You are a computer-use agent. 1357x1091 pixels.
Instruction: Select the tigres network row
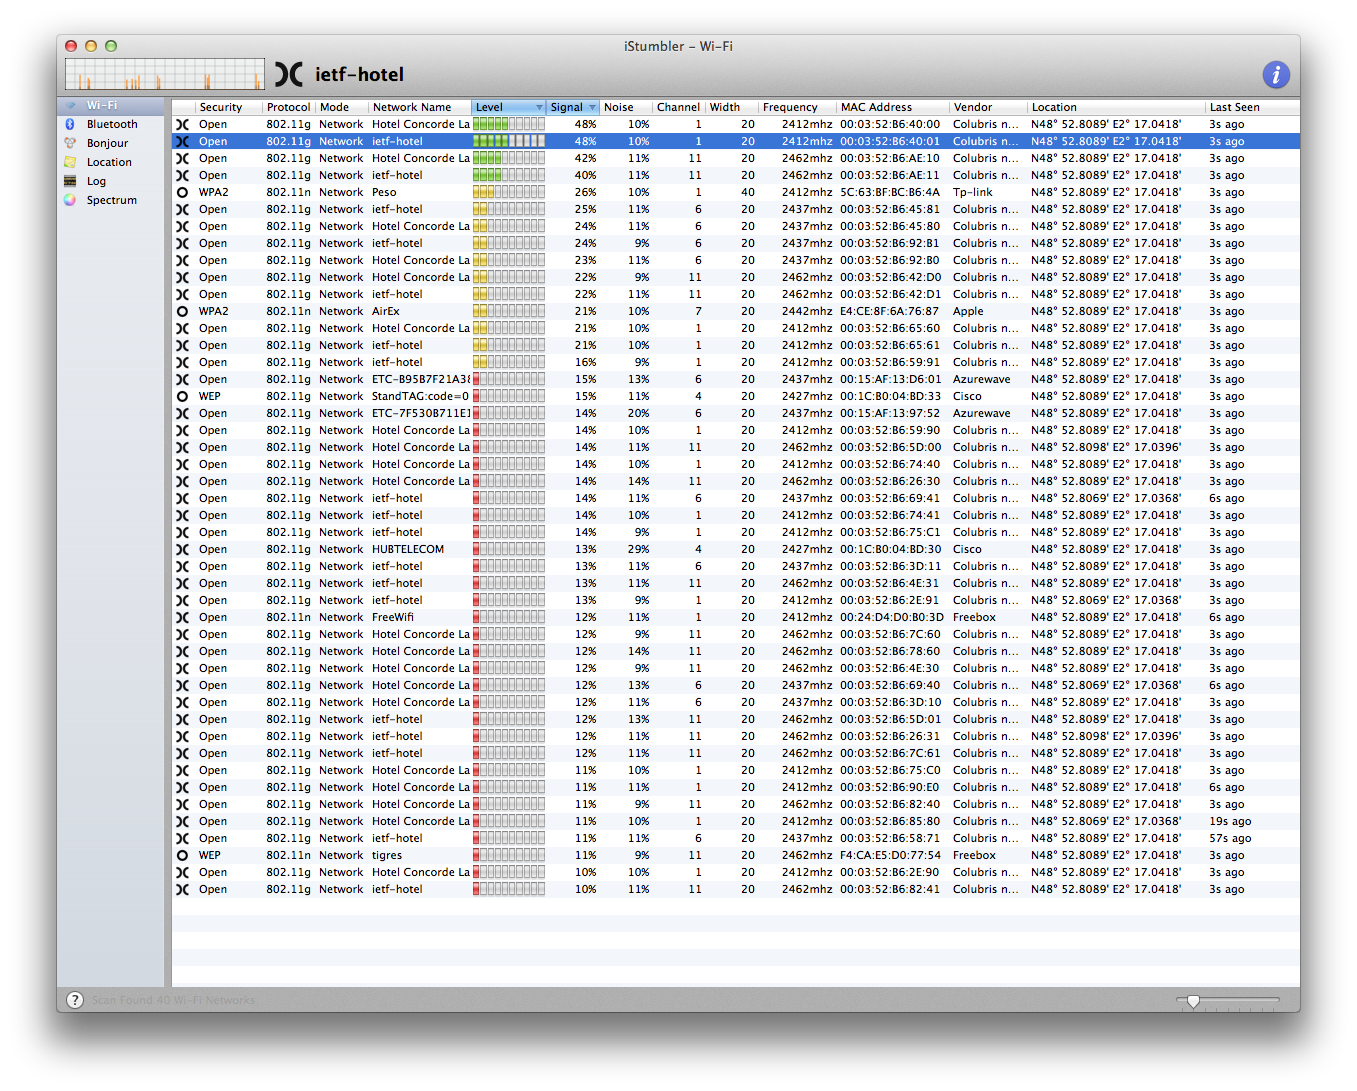tap(736, 855)
